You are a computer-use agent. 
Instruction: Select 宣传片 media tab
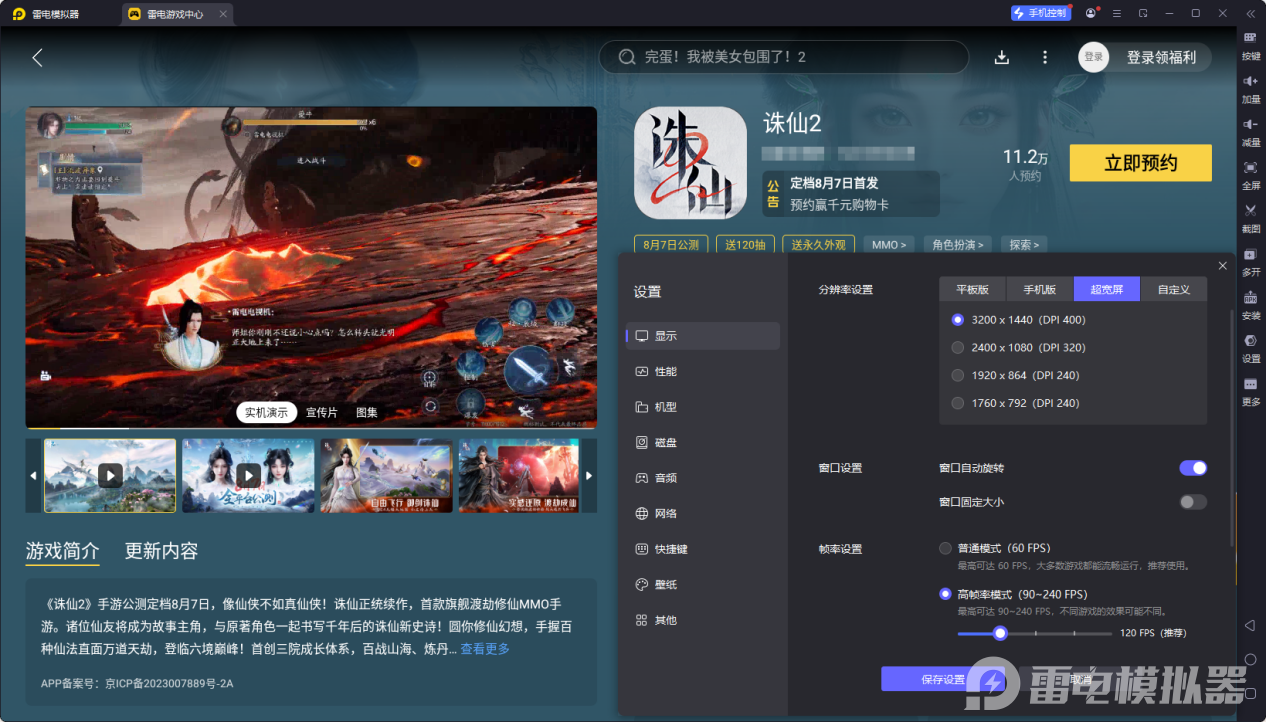pyautogui.click(x=322, y=412)
